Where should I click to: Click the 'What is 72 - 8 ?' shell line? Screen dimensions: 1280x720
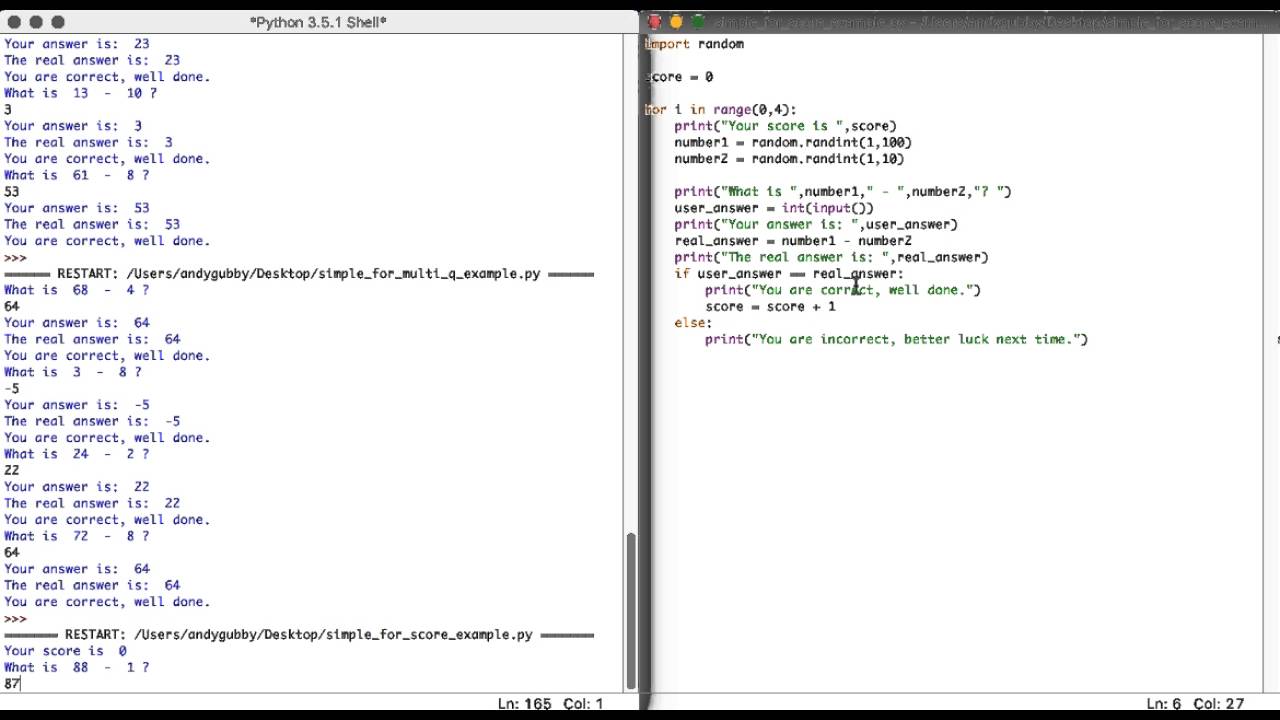coord(76,536)
